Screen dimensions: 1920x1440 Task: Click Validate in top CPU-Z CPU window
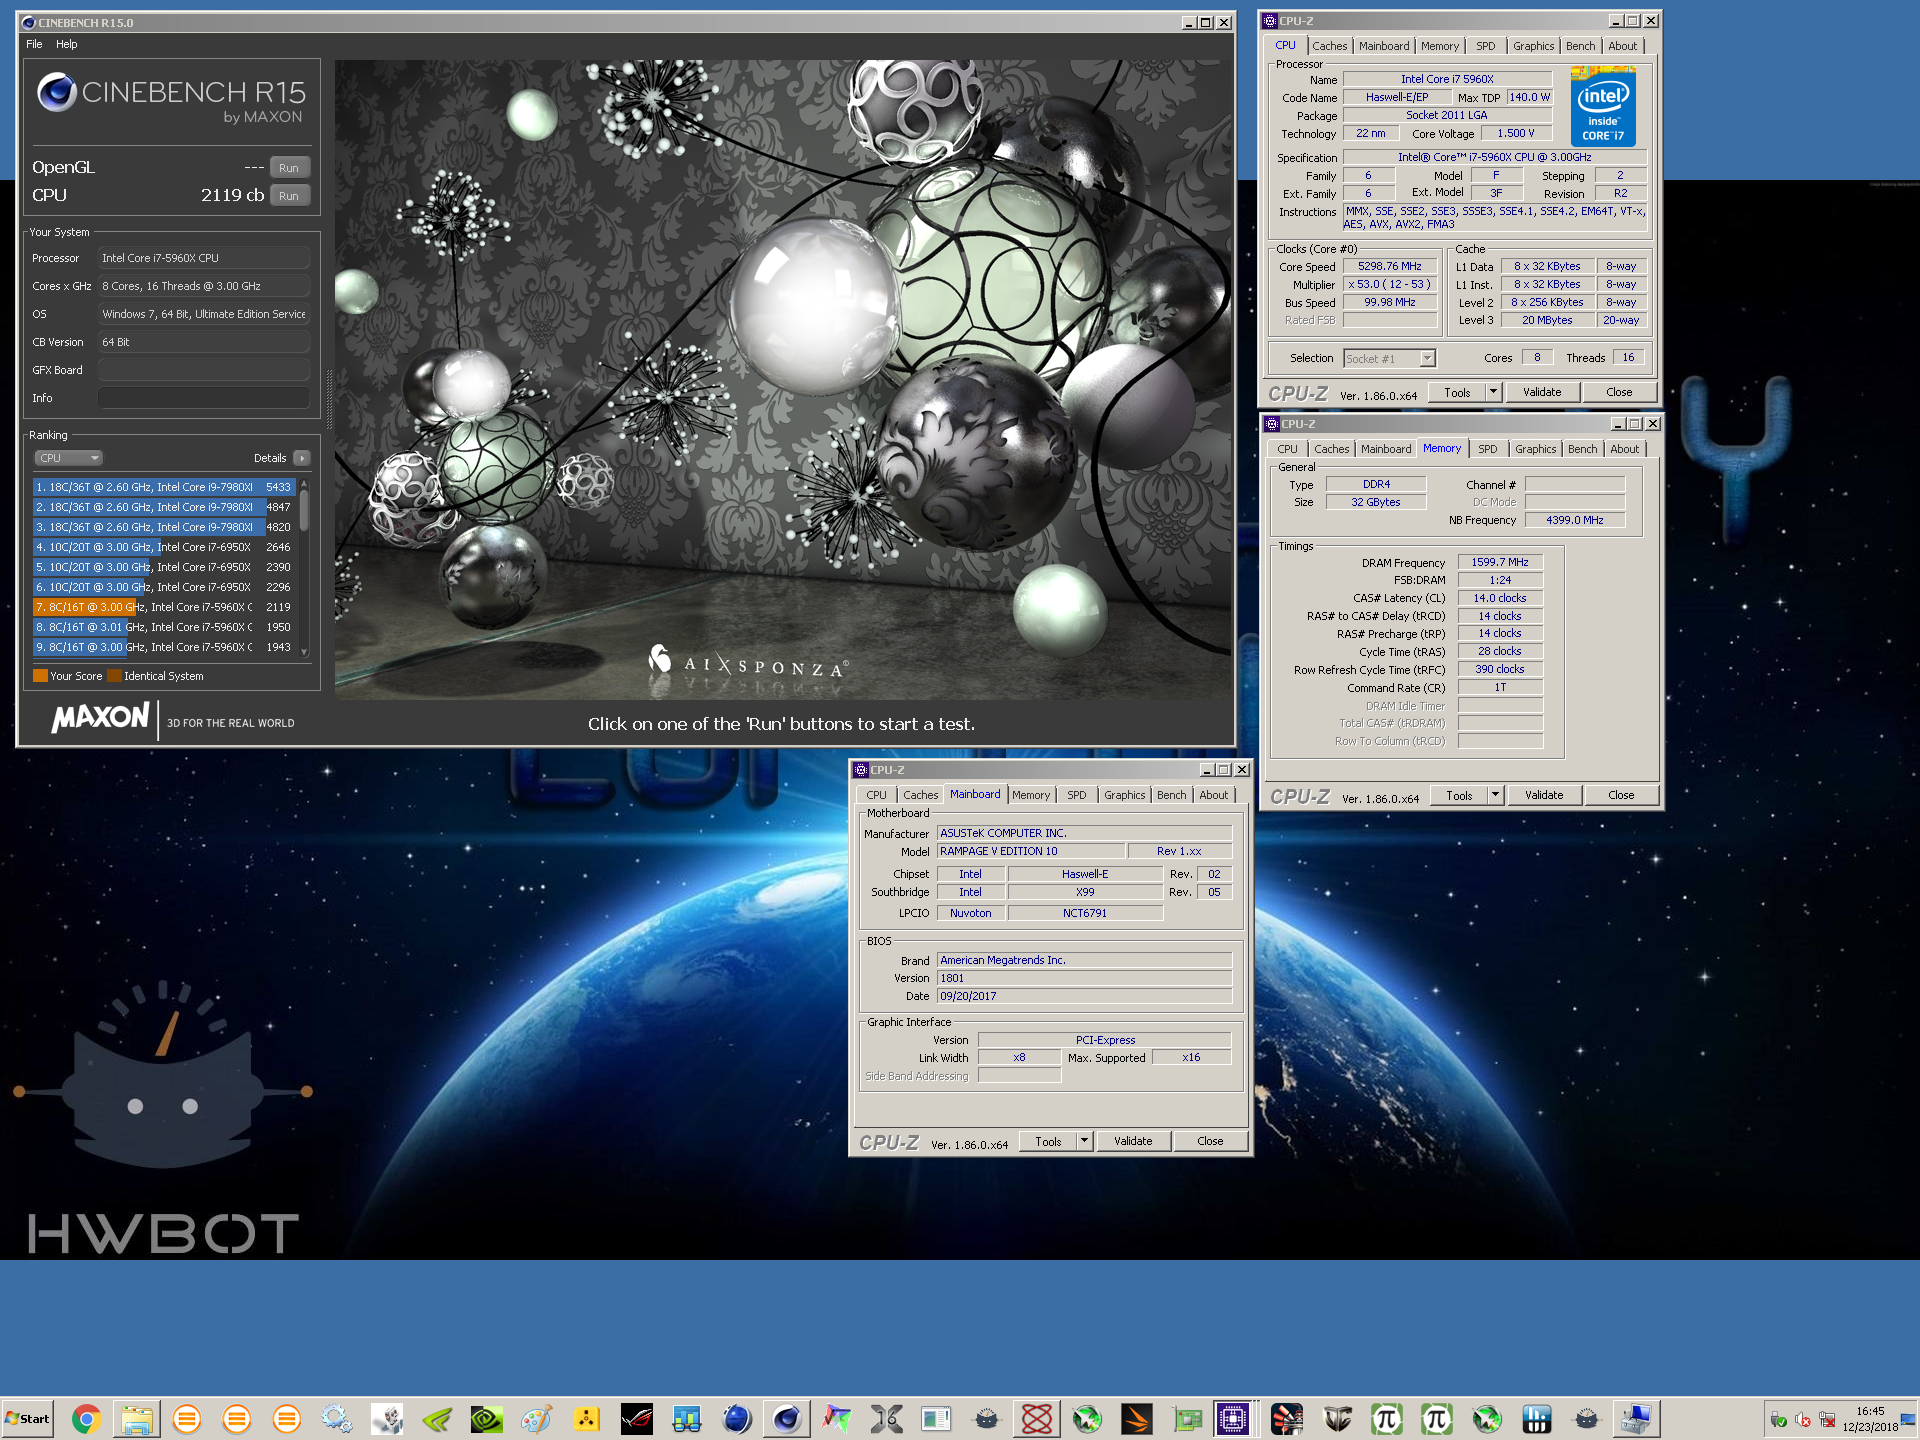1542,392
